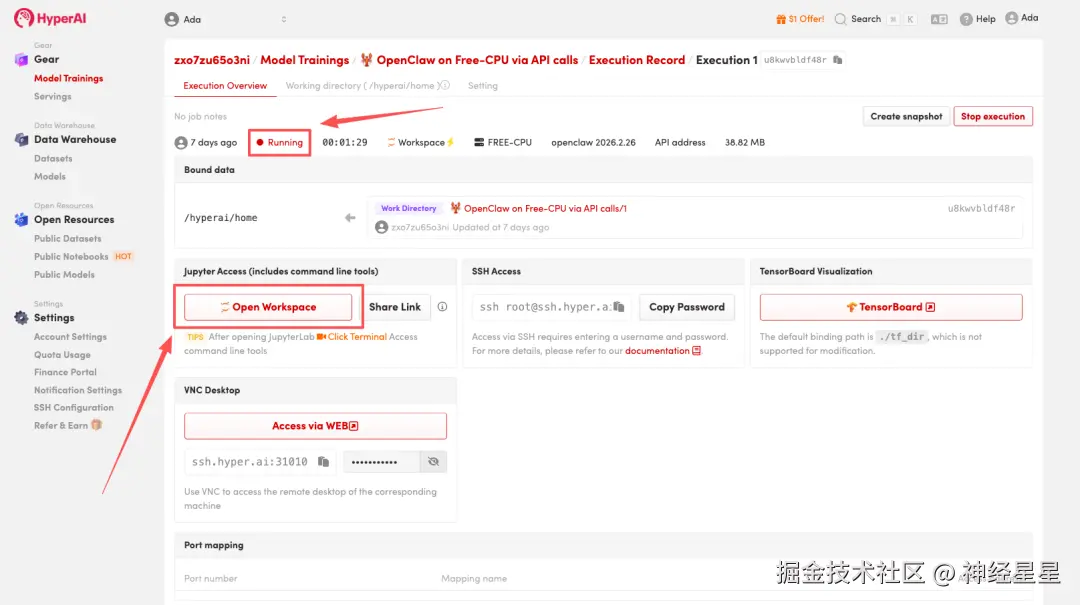Open TensorBoard visualization
The image size is (1080, 605).
(x=891, y=307)
